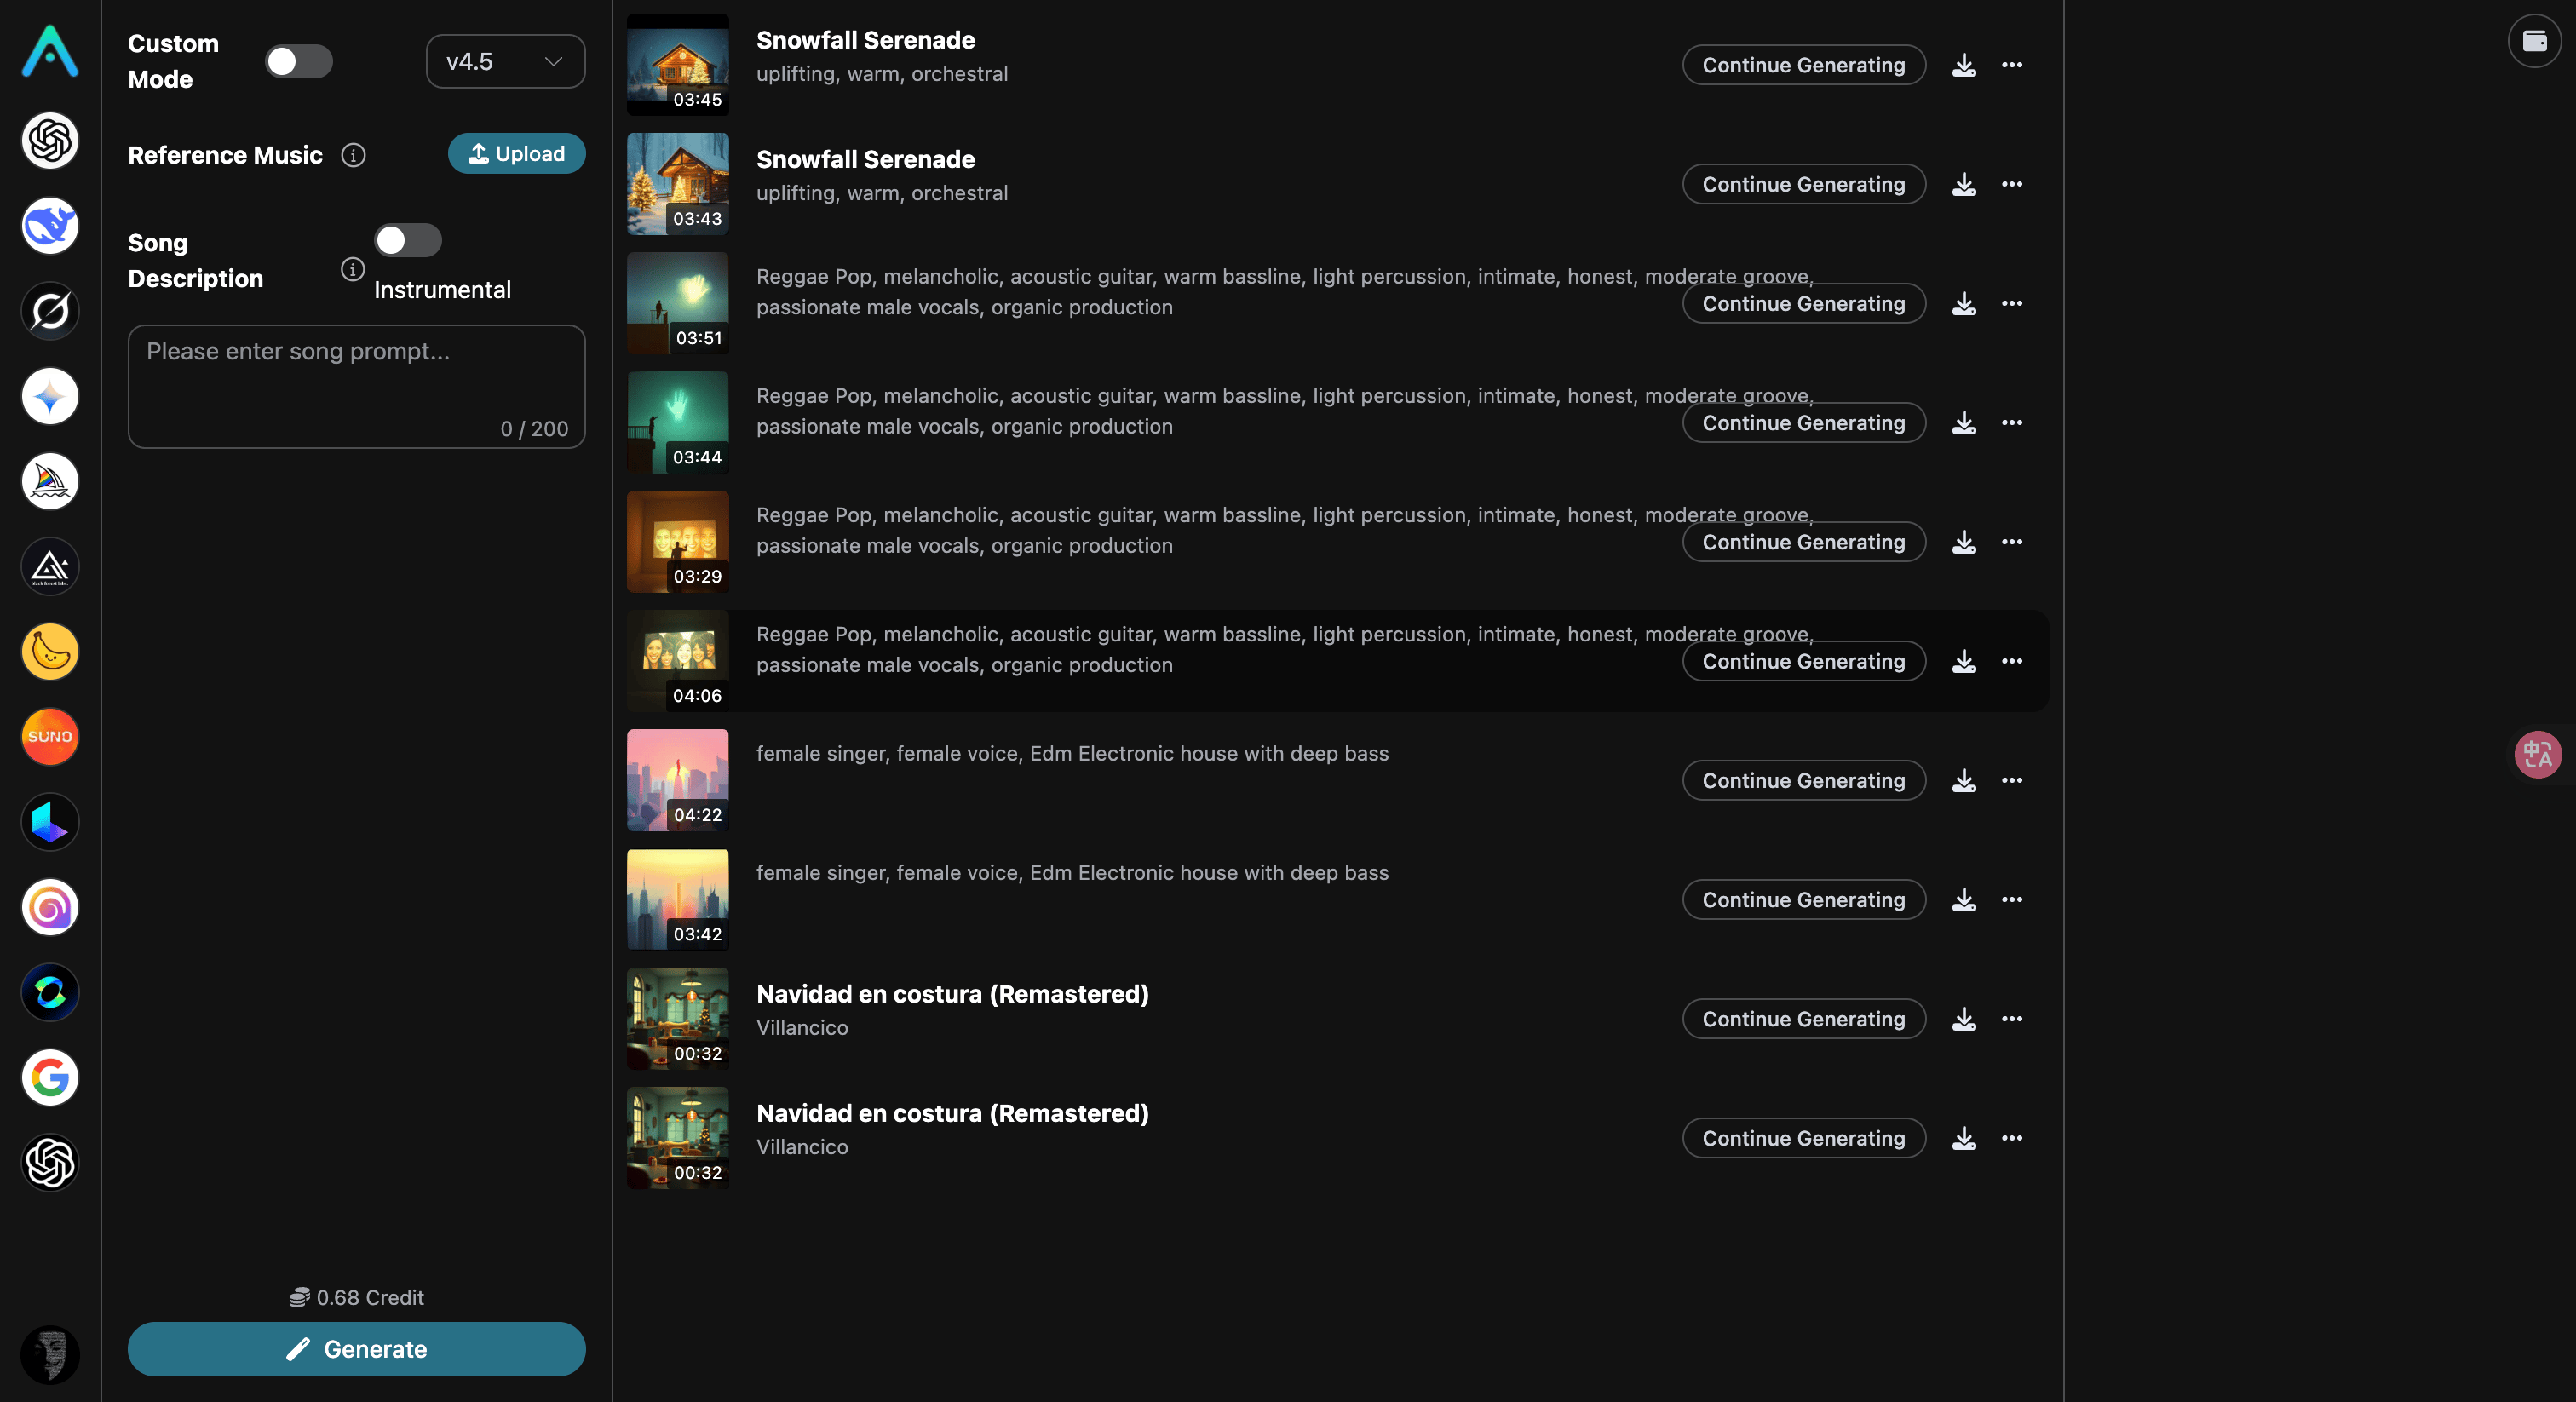The width and height of the screenshot is (2576, 1402).
Task: Download the first Snowfall Serenade track
Action: pos(1964,65)
